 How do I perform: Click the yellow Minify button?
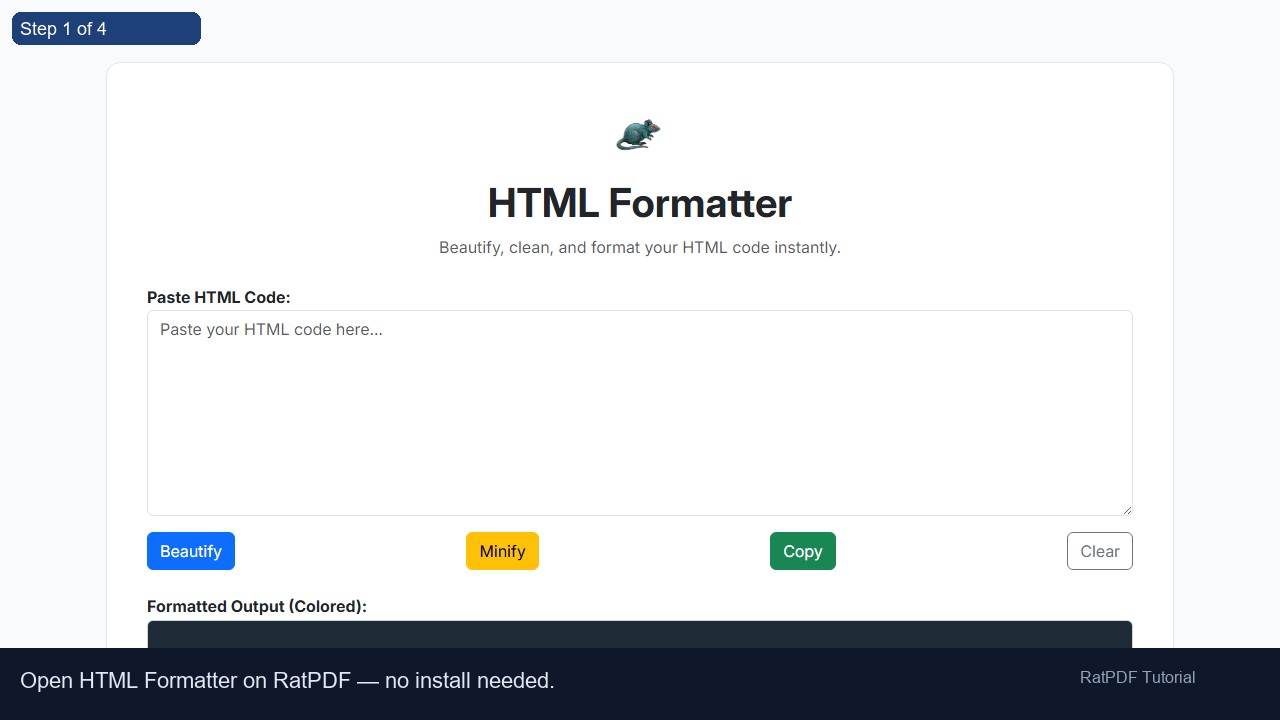502,551
